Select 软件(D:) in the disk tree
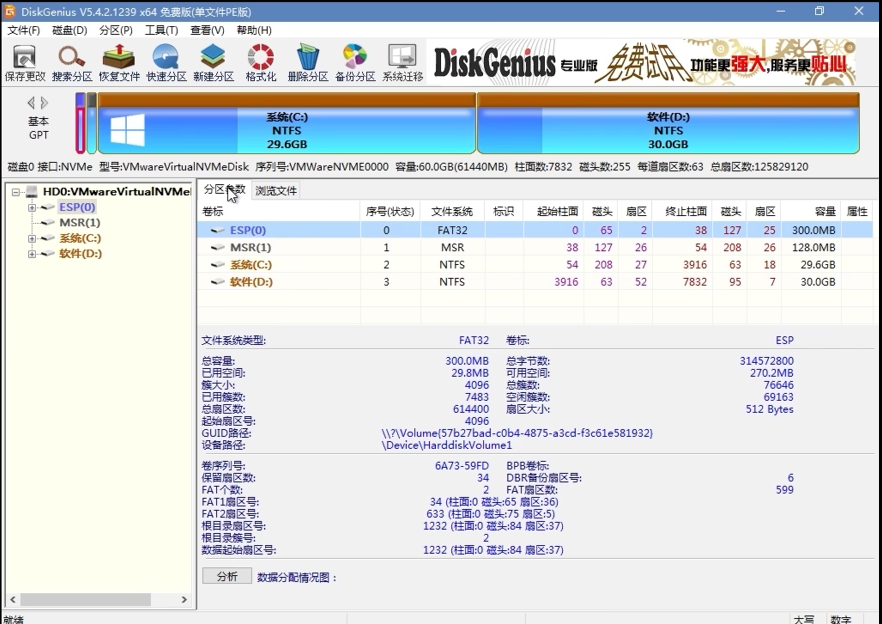 click(80, 254)
